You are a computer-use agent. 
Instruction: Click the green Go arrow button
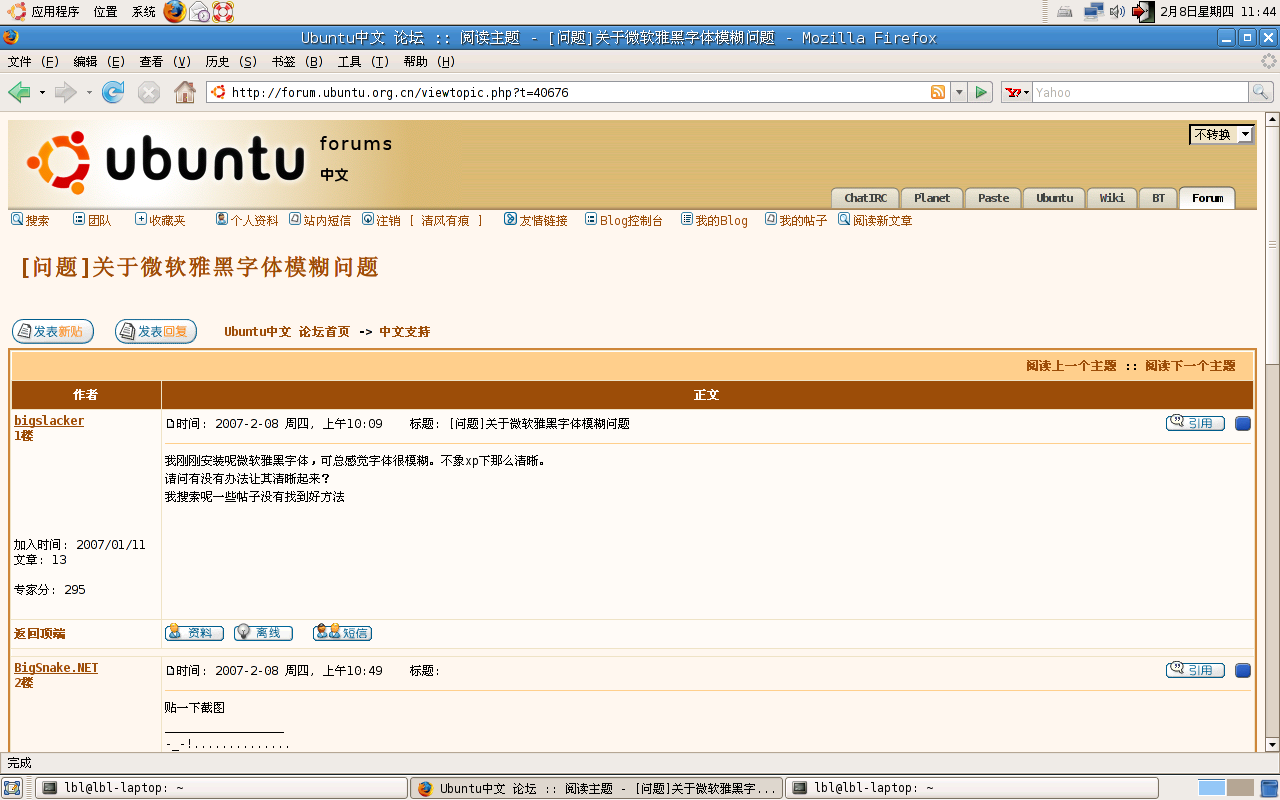coord(981,92)
